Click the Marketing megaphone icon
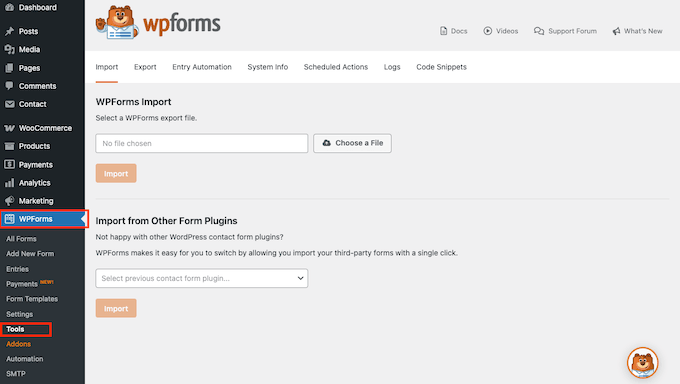The height and width of the screenshot is (384, 680). 10,201
